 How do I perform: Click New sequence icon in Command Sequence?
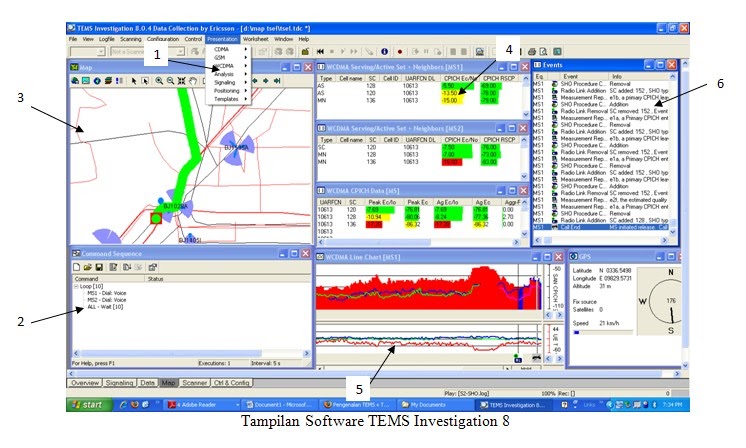(76, 267)
